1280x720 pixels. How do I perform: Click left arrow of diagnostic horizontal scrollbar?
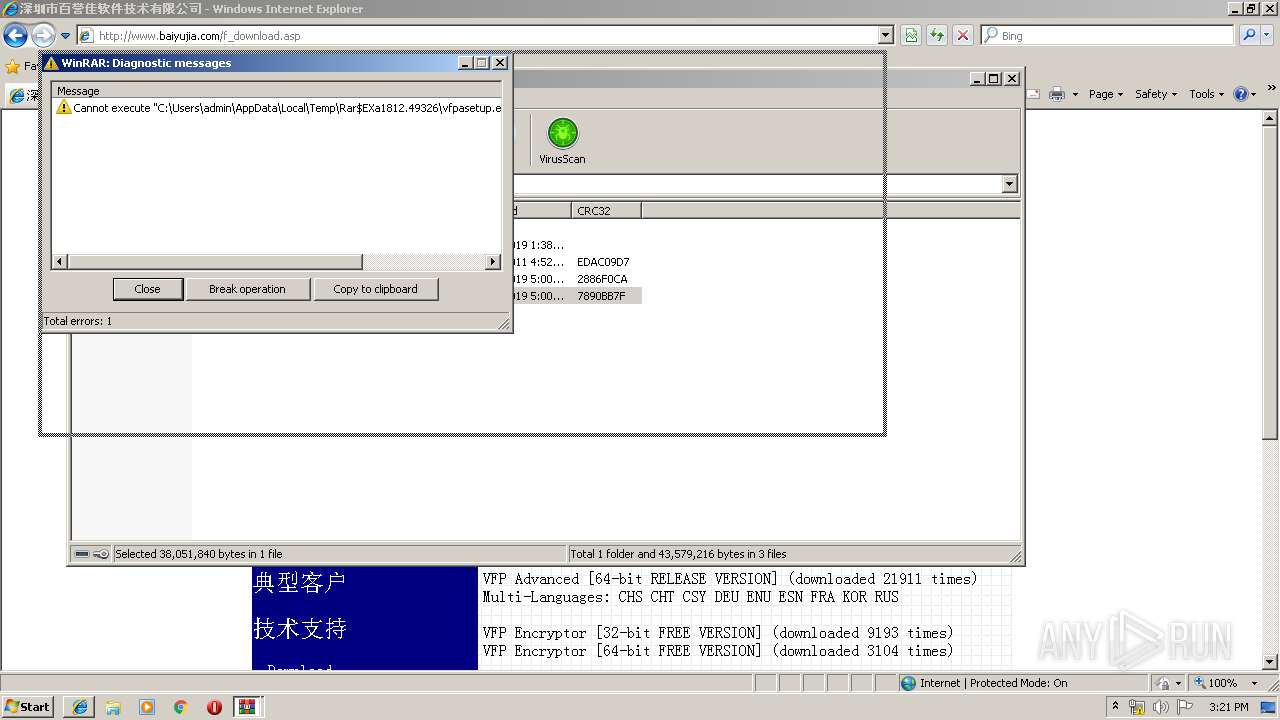tap(60, 262)
